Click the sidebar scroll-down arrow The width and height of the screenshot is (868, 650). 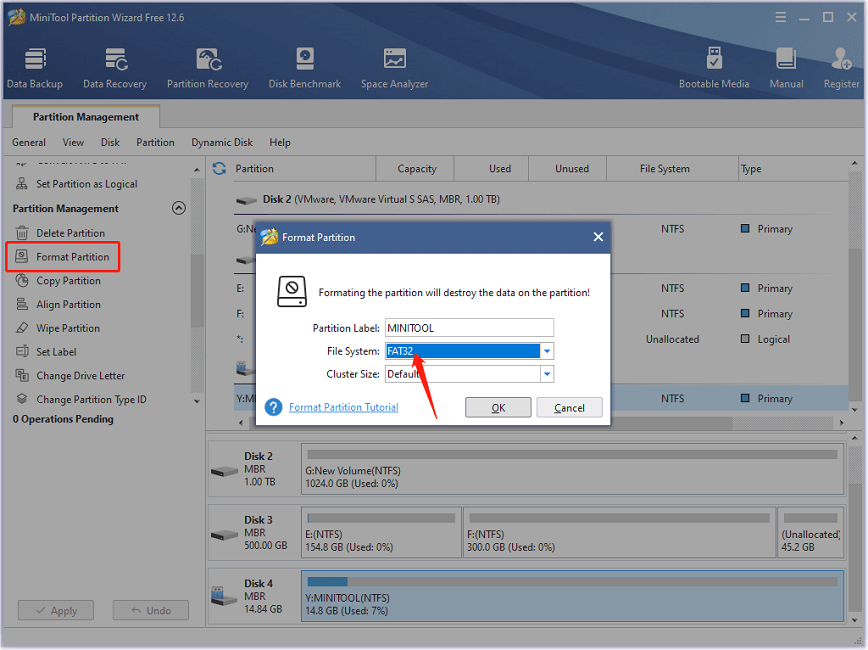(x=197, y=401)
